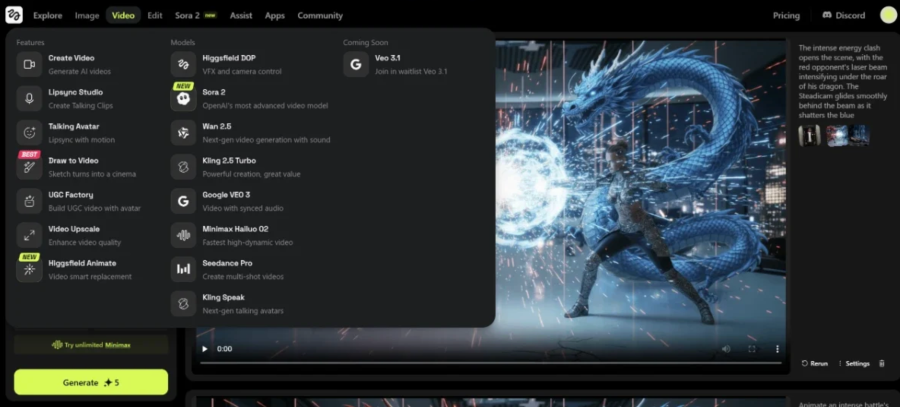
Task: Click the third reference thumbnail beside prompt
Action: pyautogui.click(x=859, y=136)
